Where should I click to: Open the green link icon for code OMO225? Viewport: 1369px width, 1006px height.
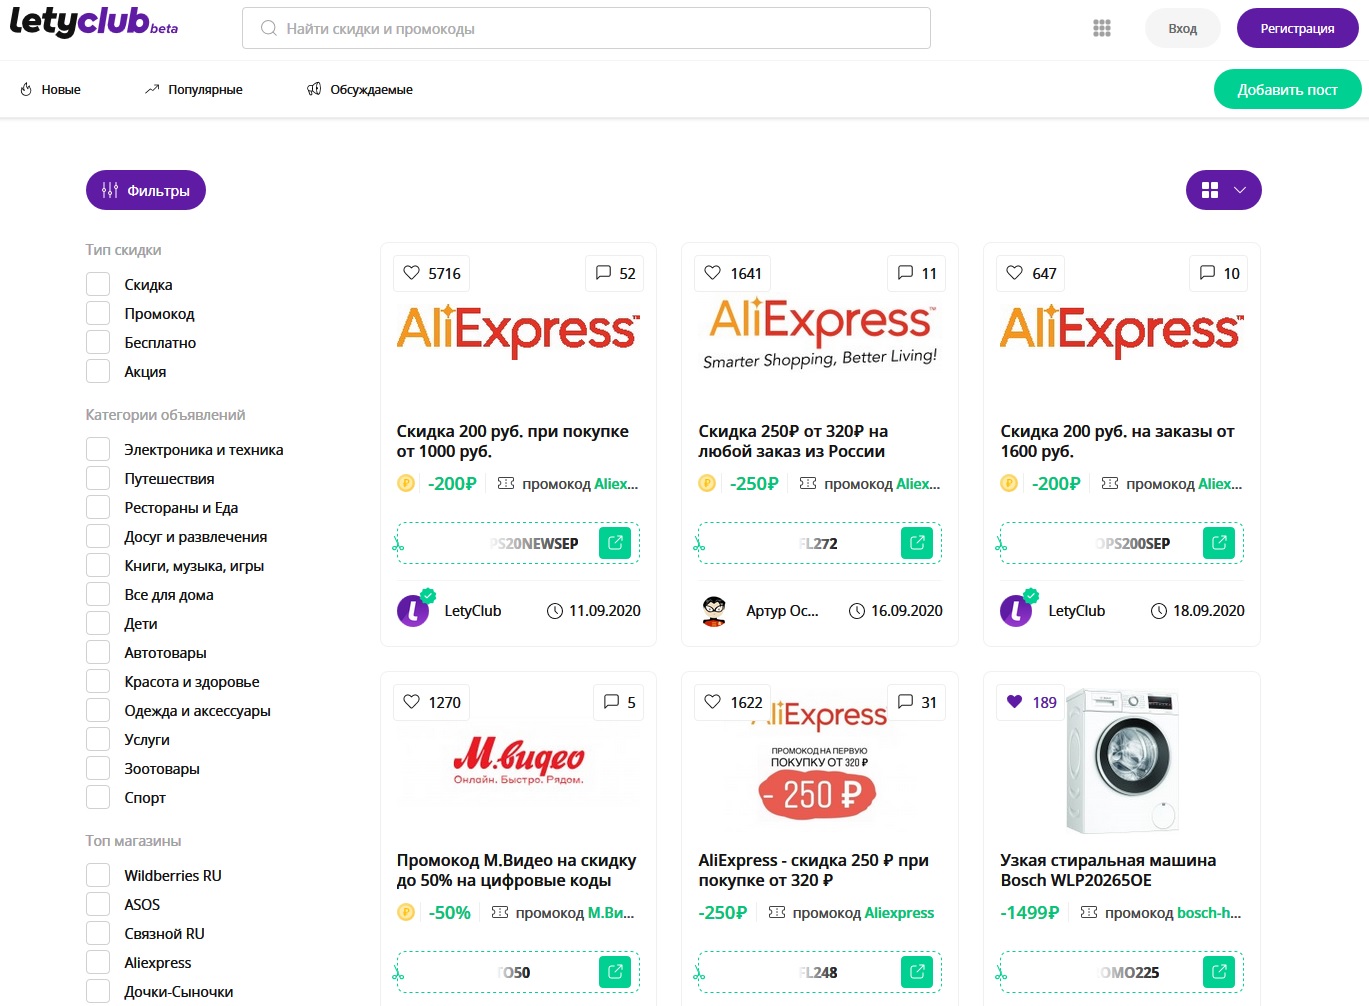click(1219, 972)
